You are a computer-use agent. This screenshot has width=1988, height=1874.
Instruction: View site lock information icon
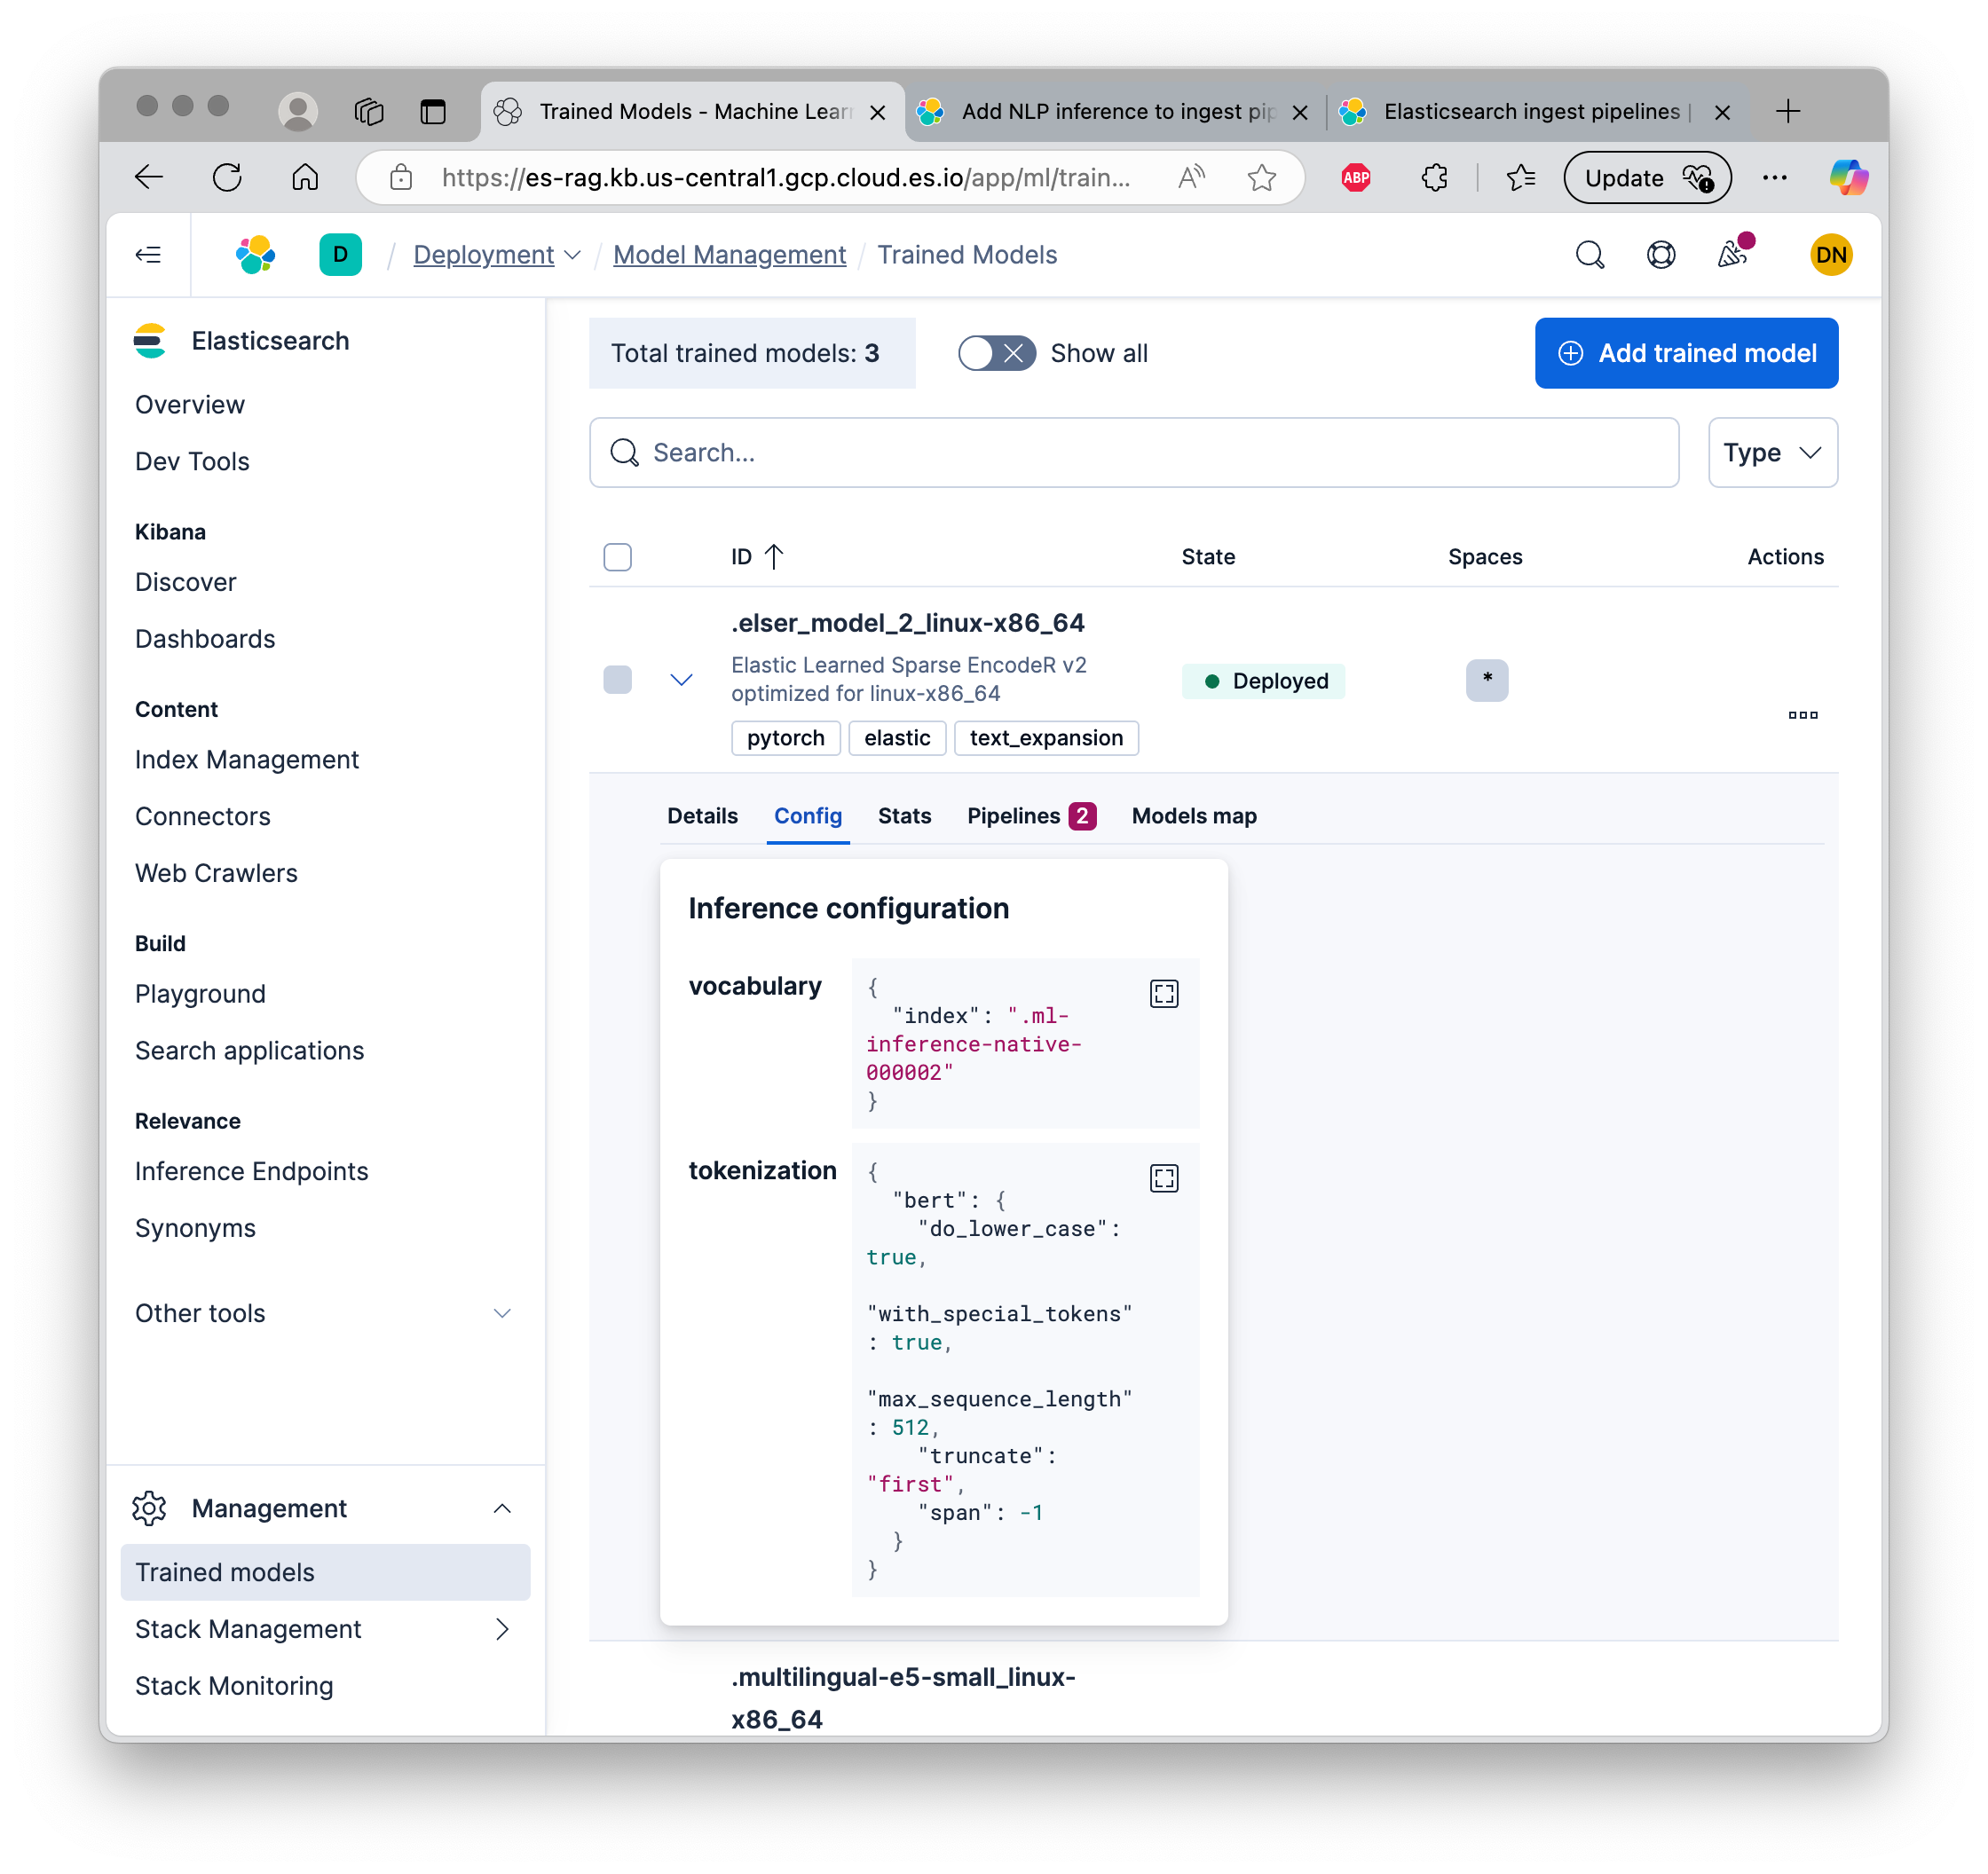click(401, 178)
